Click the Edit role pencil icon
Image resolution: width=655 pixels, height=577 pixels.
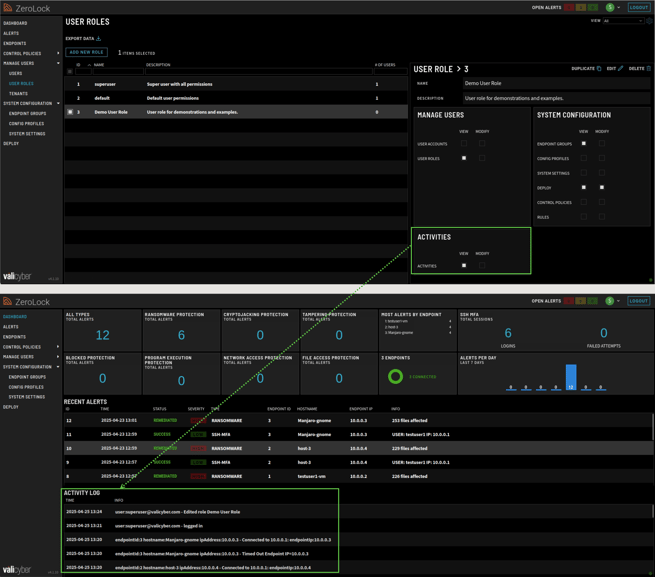620,69
